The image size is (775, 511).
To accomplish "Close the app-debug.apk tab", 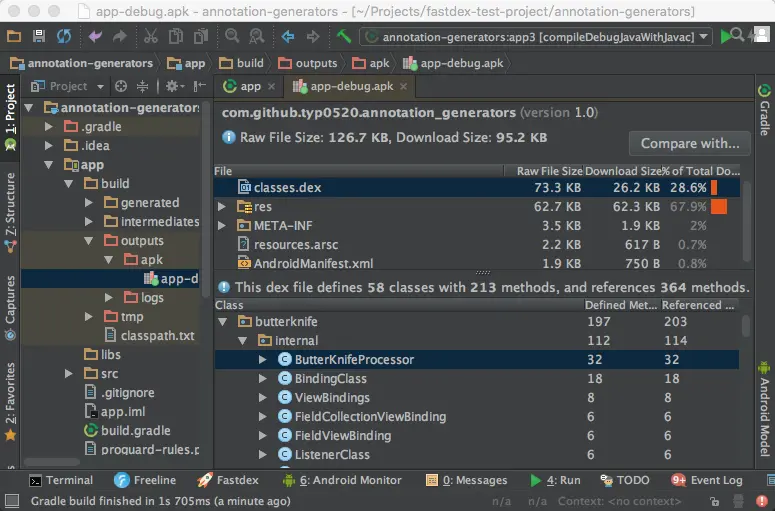I will (x=403, y=86).
